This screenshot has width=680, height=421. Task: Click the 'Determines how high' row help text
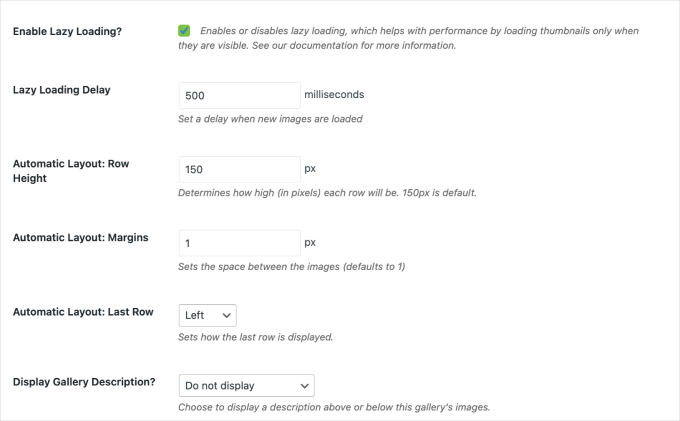click(326, 193)
